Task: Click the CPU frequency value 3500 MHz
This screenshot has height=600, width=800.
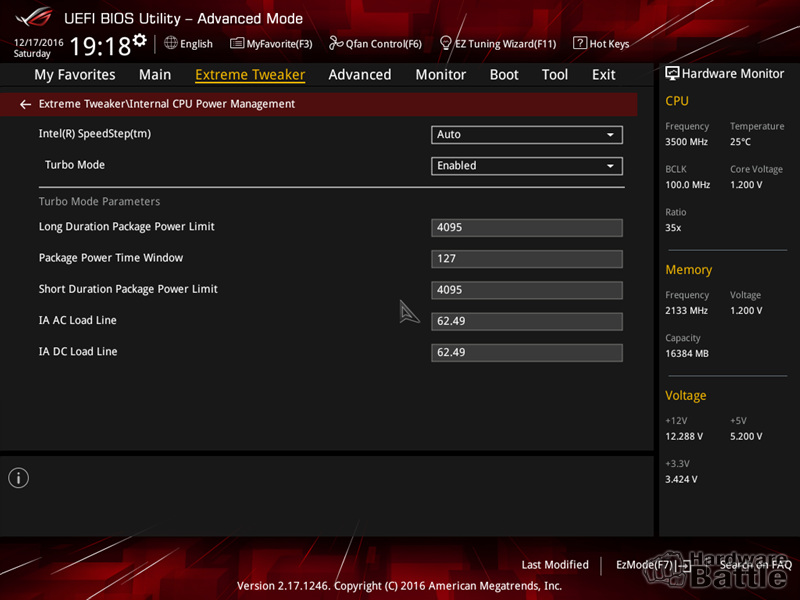Action: tap(686, 142)
